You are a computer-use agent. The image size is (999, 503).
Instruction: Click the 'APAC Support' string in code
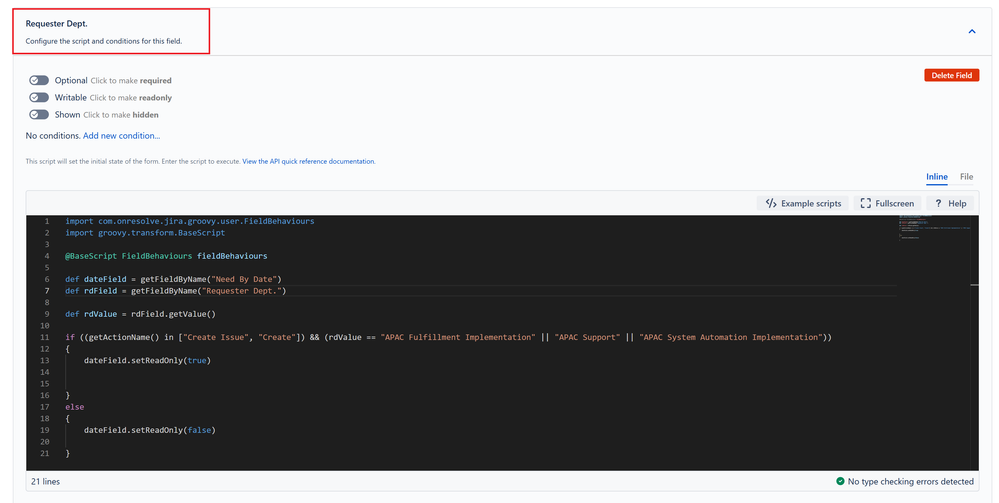587,337
